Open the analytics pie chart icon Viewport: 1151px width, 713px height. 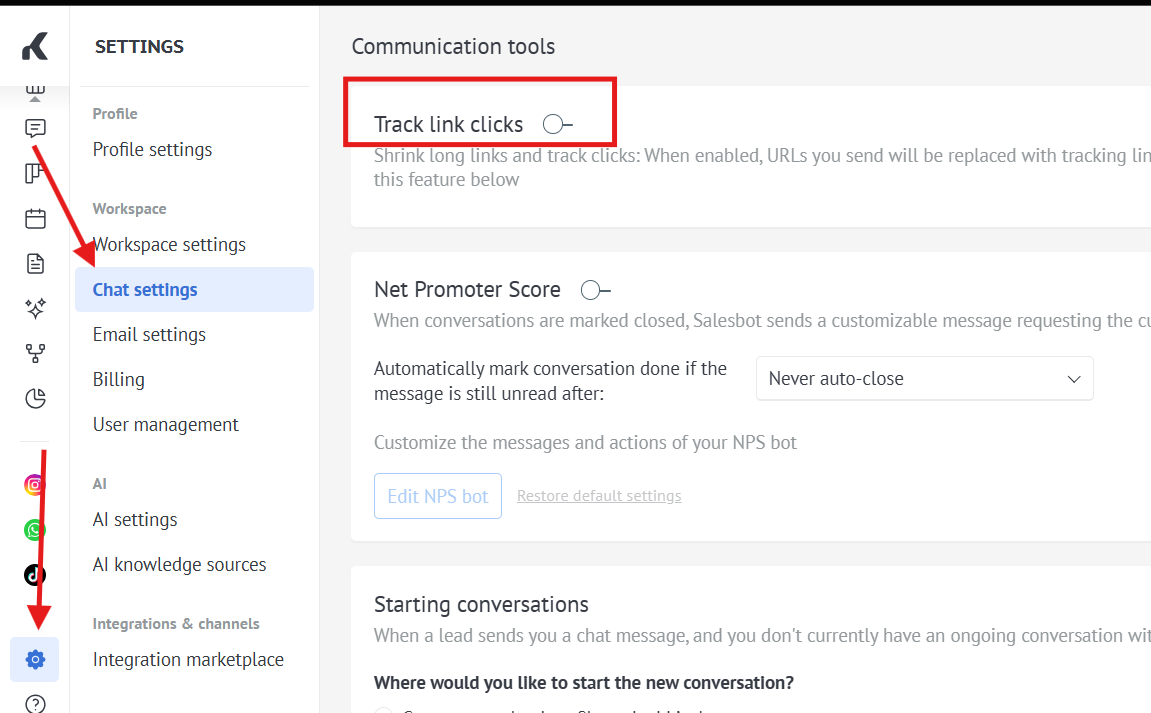click(x=35, y=399)
